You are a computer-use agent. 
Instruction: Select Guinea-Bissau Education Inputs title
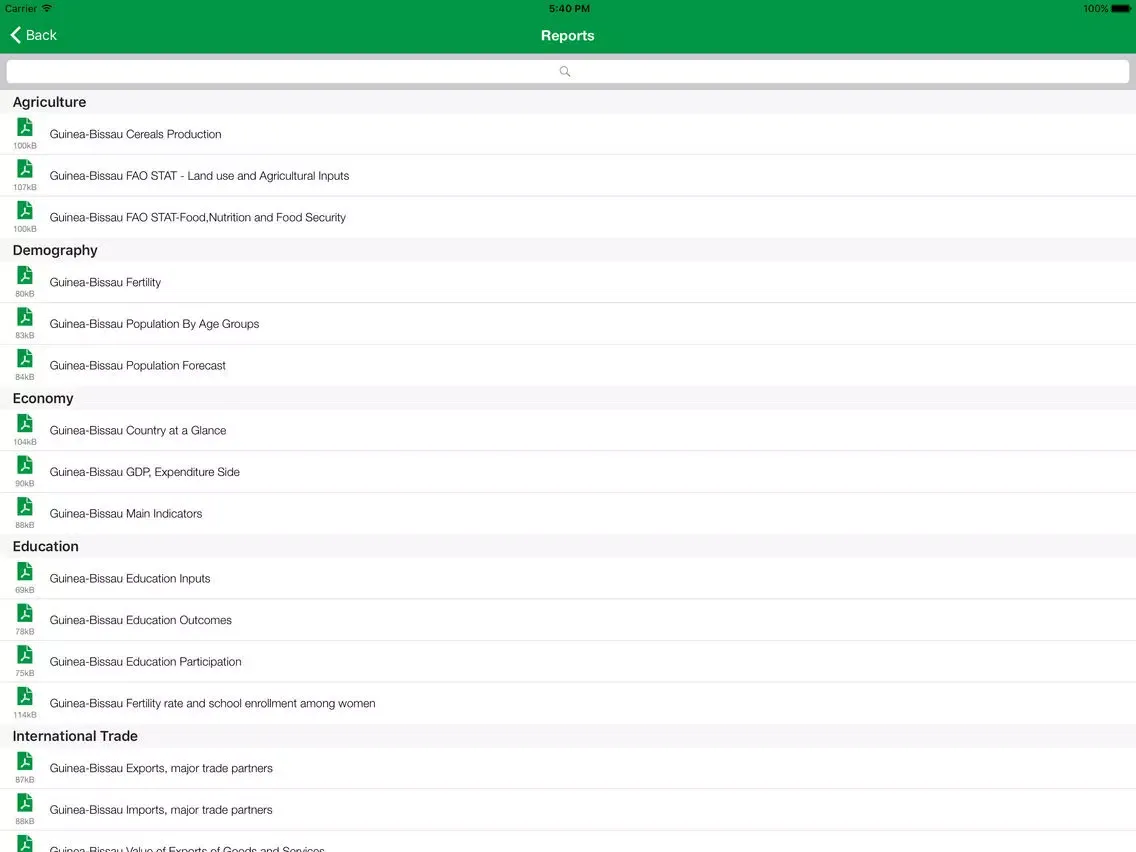pos(130,578)
